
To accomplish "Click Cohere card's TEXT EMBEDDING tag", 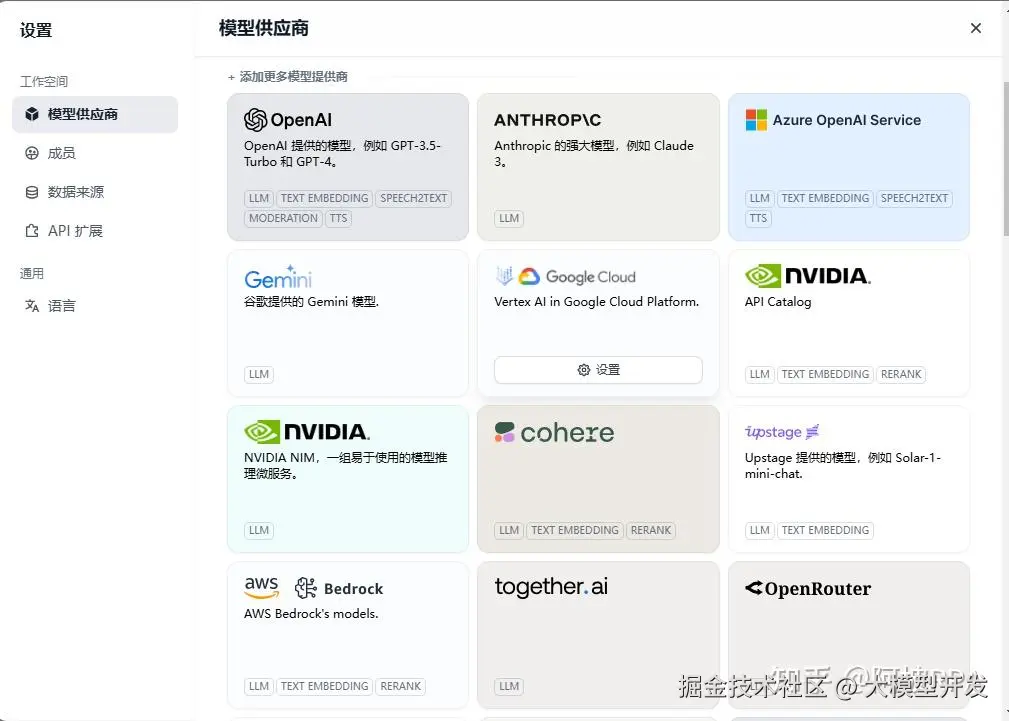I will coord(575,530).
